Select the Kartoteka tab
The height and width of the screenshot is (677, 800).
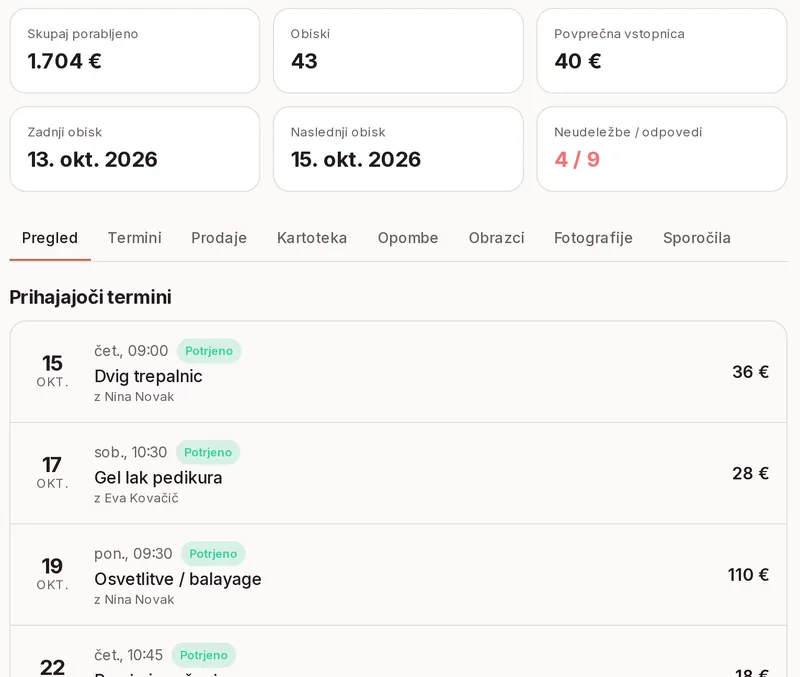coord(312,238)
